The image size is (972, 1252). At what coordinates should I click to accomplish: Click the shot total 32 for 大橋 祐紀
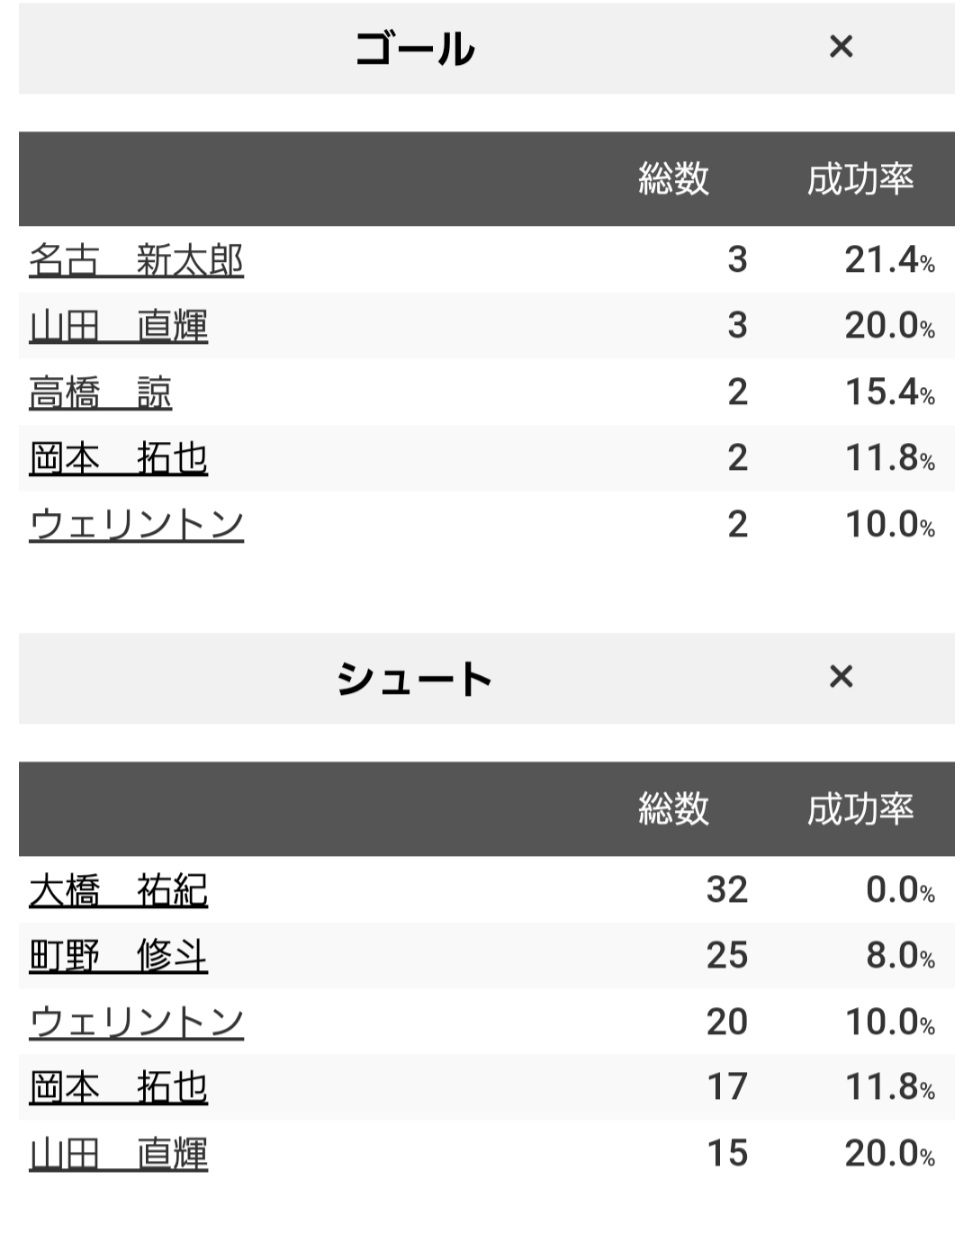click(x=726, y=890)
